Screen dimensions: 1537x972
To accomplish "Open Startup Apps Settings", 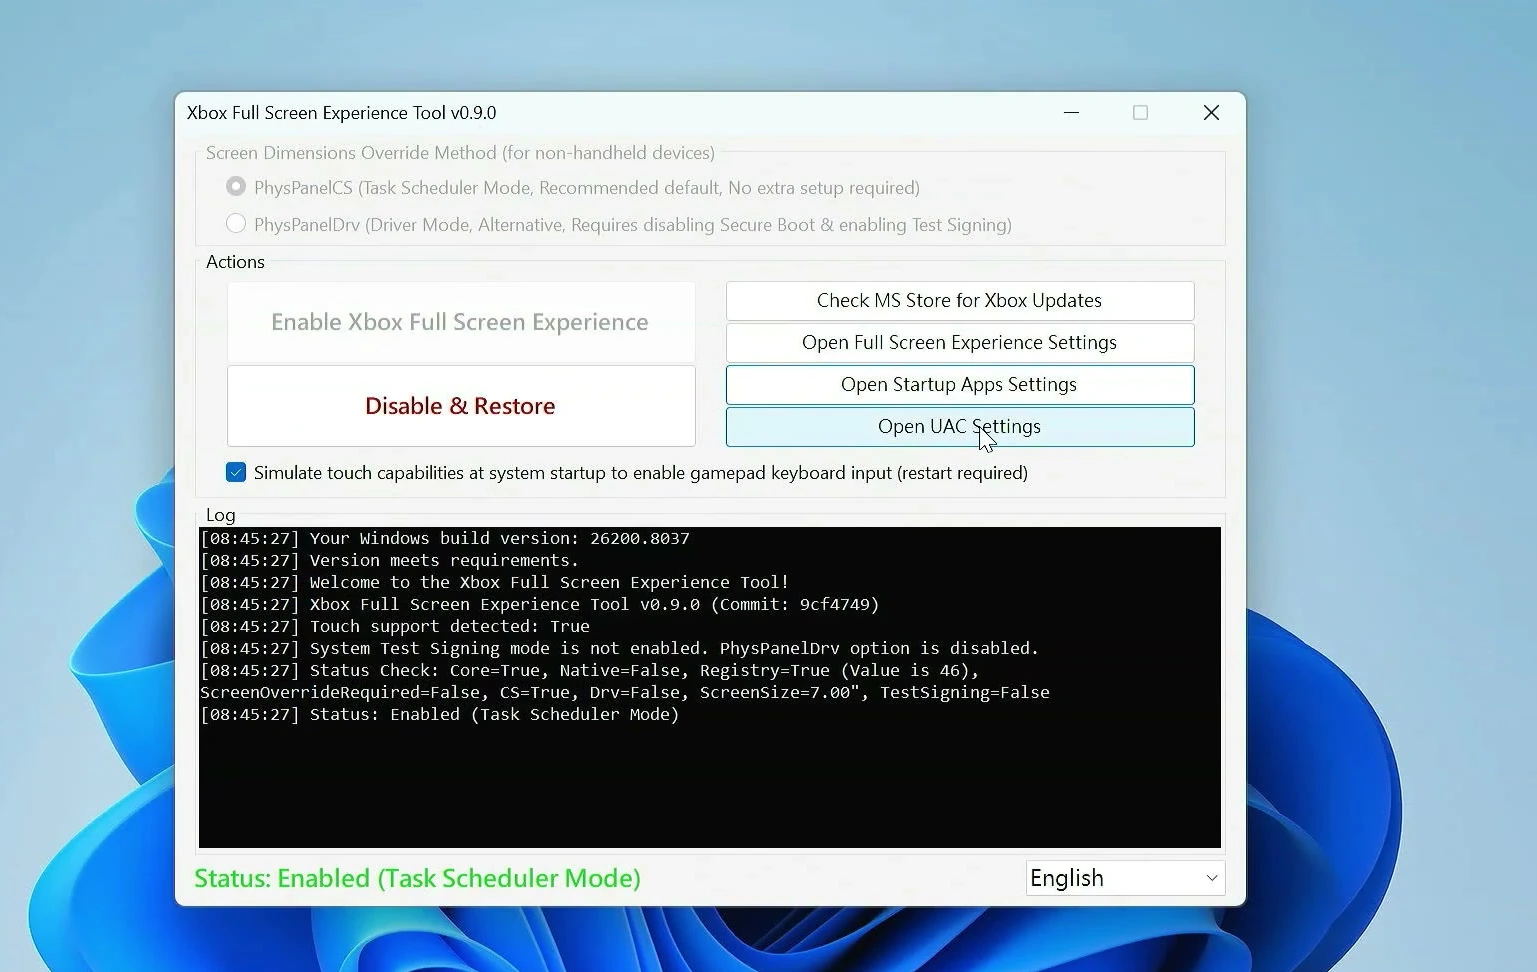I will [960, 385].
